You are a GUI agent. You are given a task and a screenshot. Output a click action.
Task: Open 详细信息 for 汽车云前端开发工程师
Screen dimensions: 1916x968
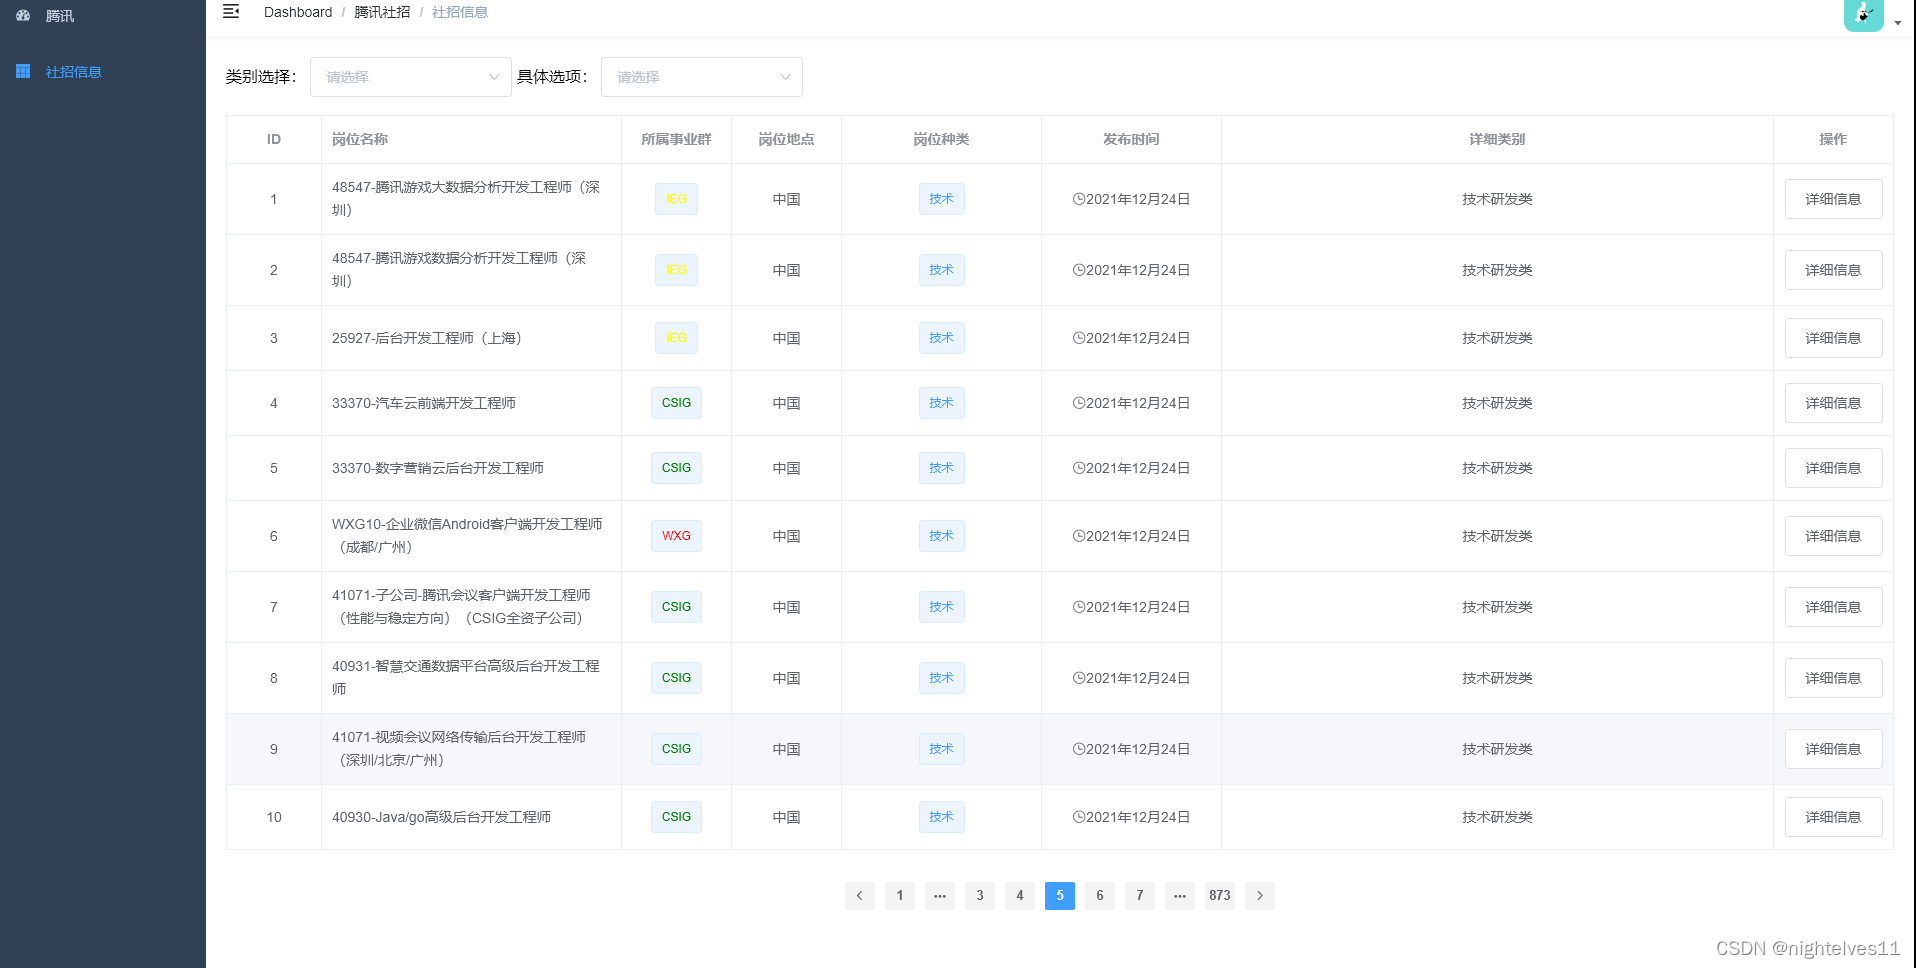click(1833, 403)
